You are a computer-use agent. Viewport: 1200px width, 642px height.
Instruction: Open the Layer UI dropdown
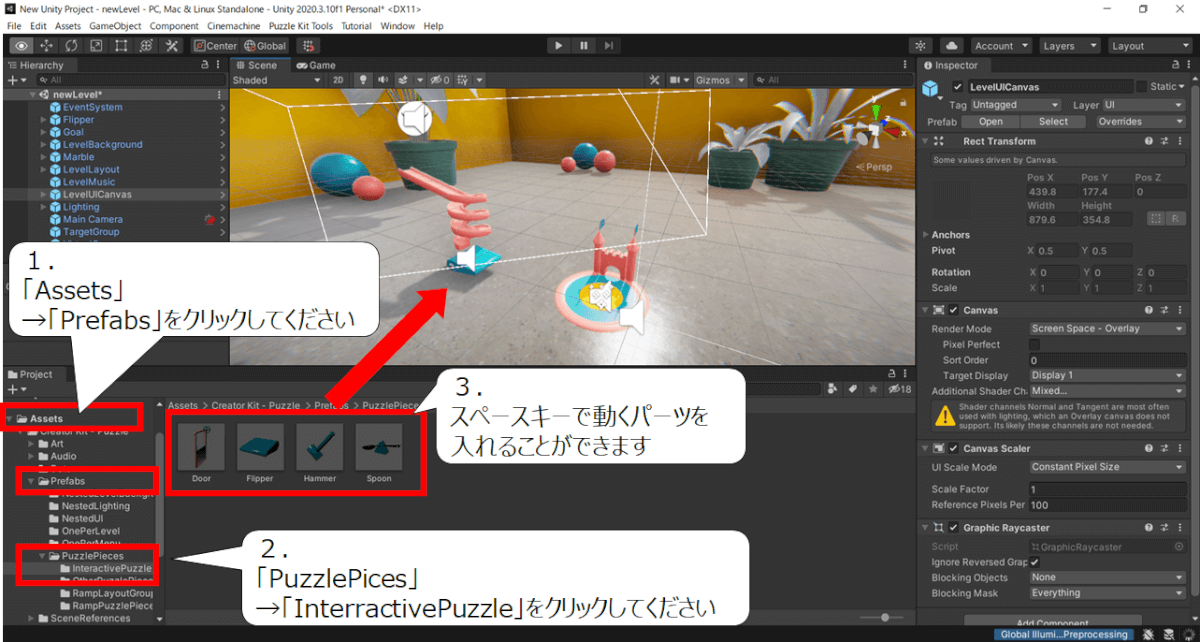(x=1144, y=105)
